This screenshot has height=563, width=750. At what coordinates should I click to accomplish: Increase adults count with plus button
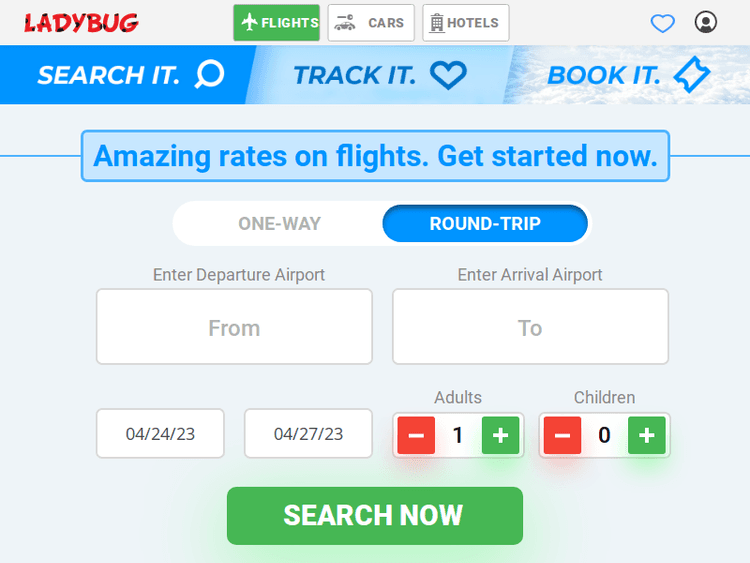(501, 435)
